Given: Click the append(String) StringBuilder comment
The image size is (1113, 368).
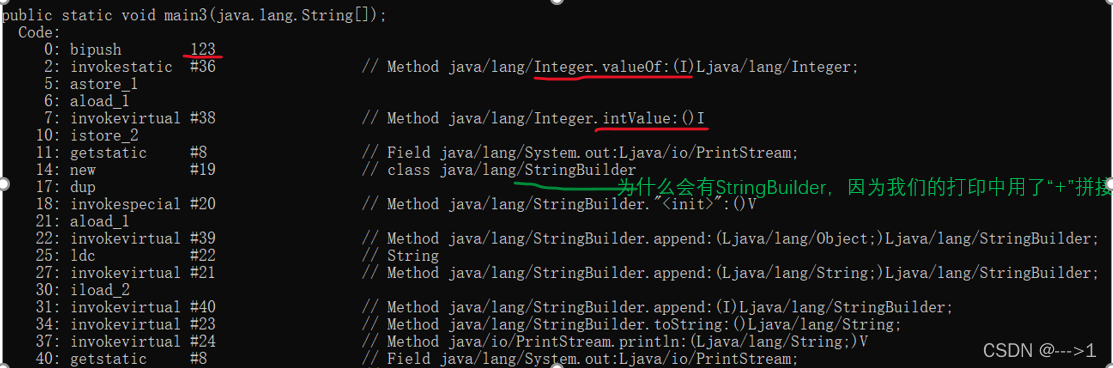Looking at the screenshot, I should 730,273.
